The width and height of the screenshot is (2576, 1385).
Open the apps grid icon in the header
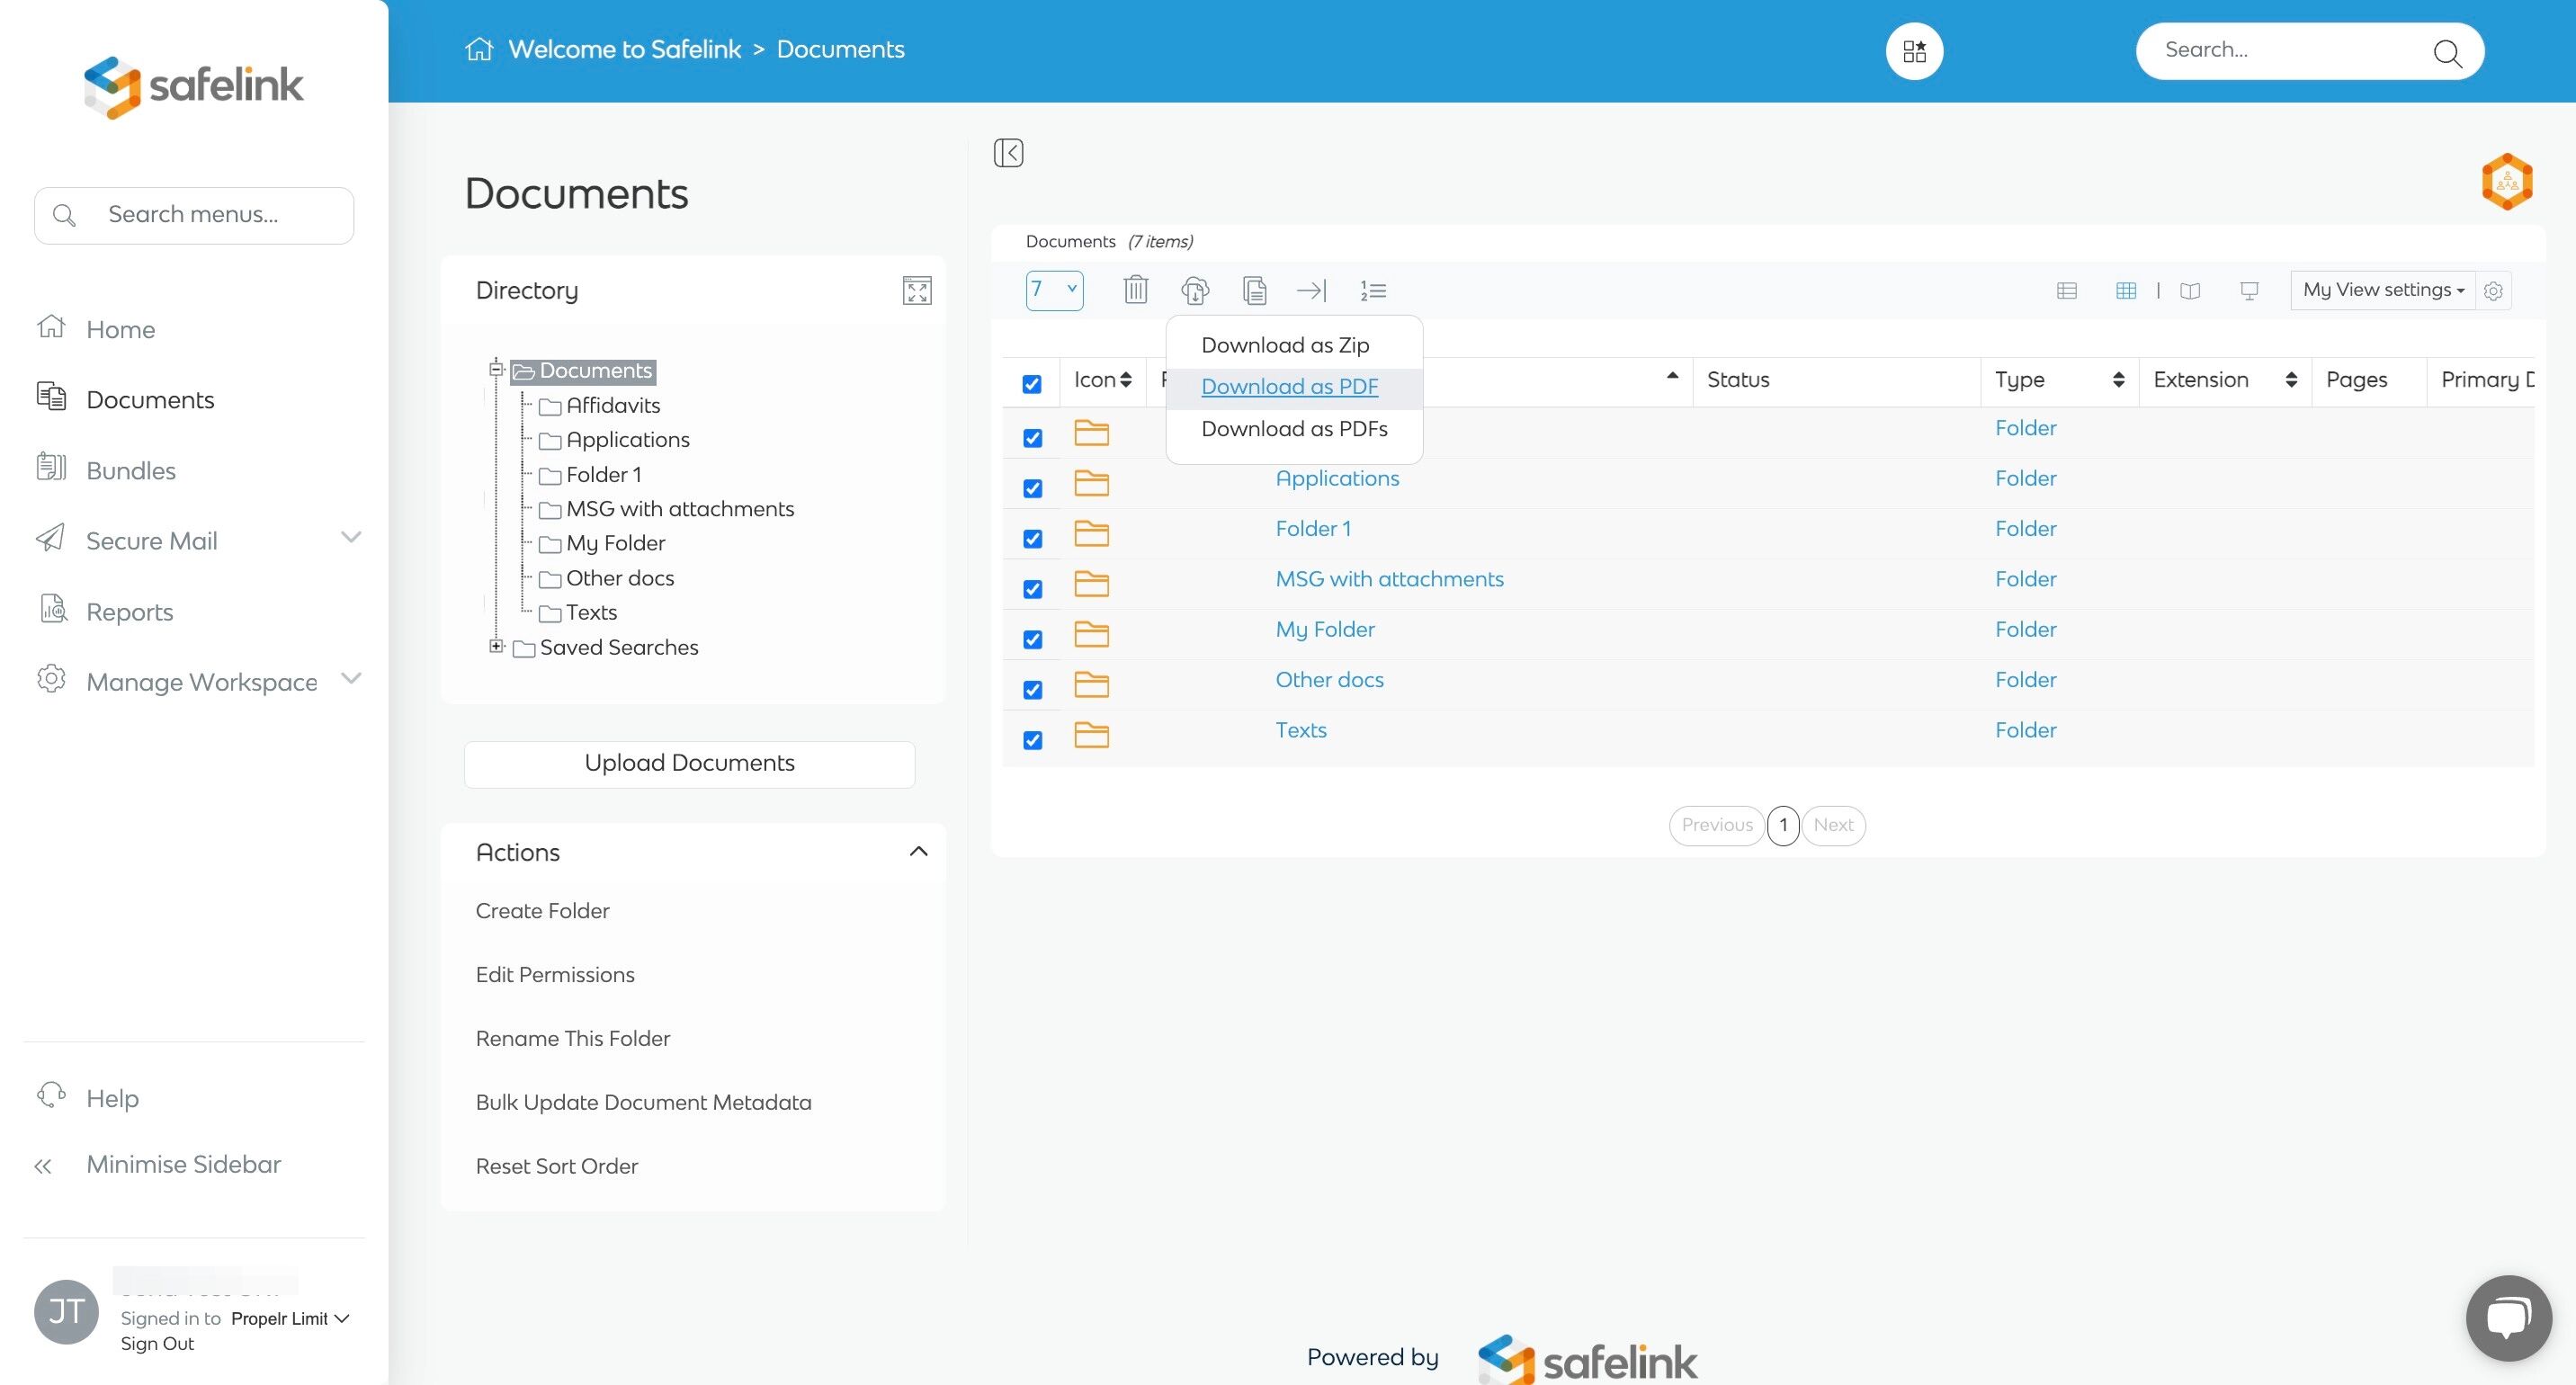1914,51
